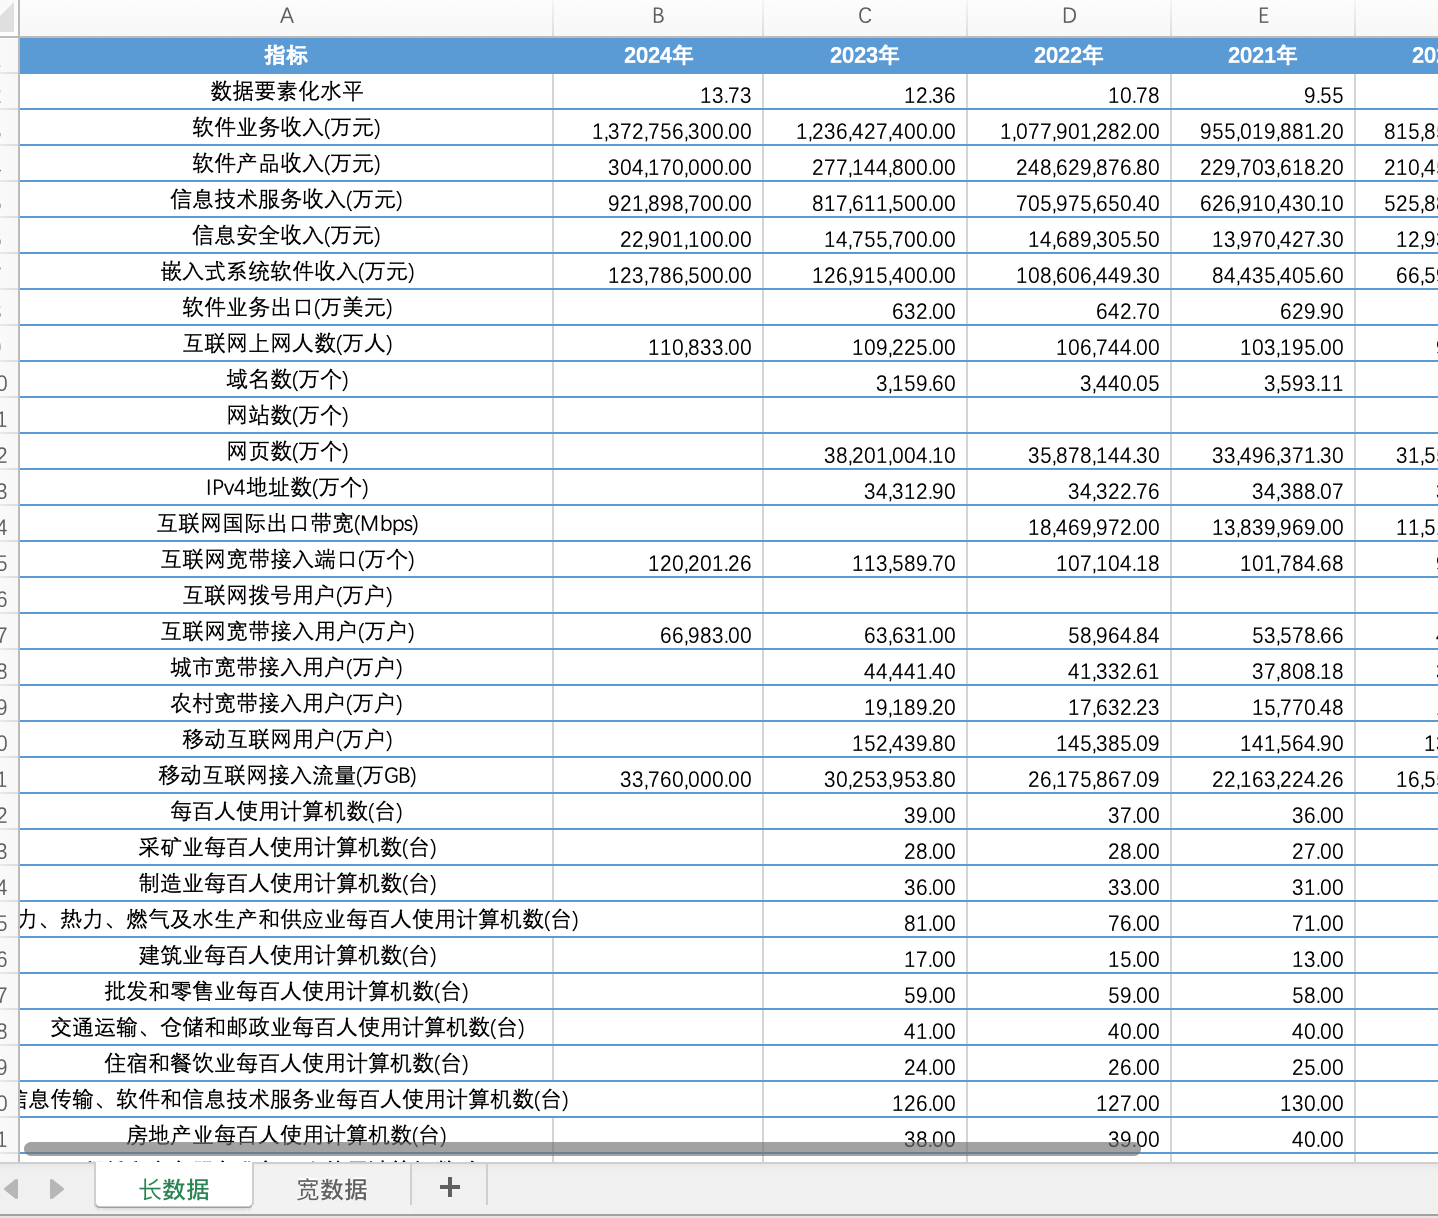Image resolution: width=1438 pixels, height=1218 pixels.
Task: Click the cell showing 13,970,427.30
Action: click(x=1263, y=236)
